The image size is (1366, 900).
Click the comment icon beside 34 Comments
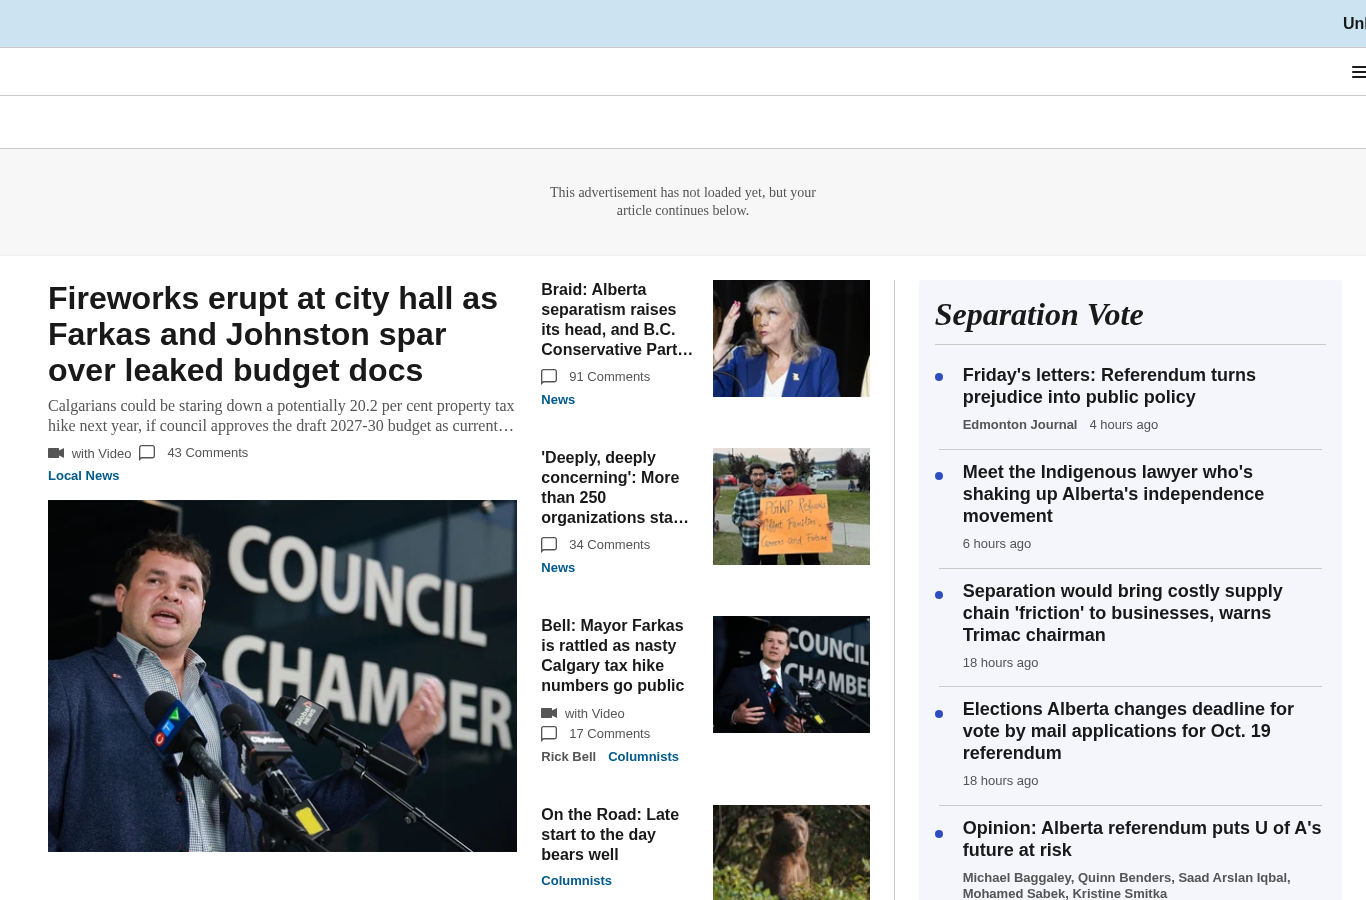[549, 545]
